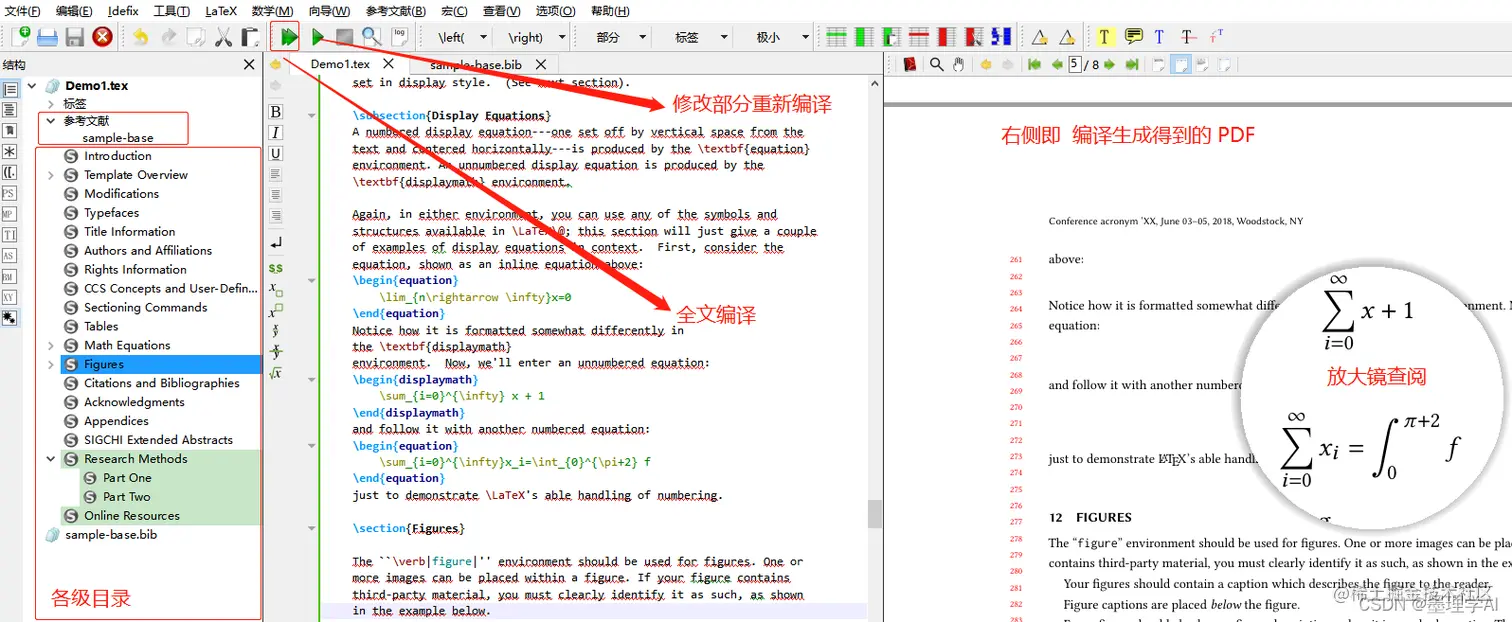Insert bold formatting with B icon
This screenshot has height=622, width=1512.
pos(276,112)
